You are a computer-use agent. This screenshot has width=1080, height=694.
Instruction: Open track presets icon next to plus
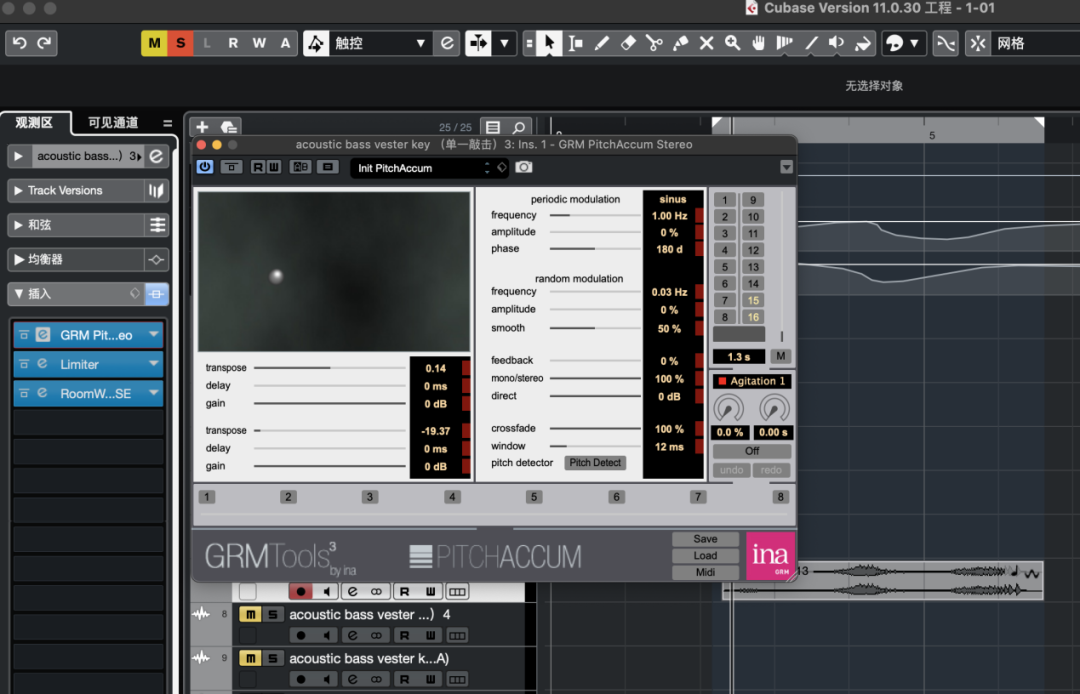[229, 127]
